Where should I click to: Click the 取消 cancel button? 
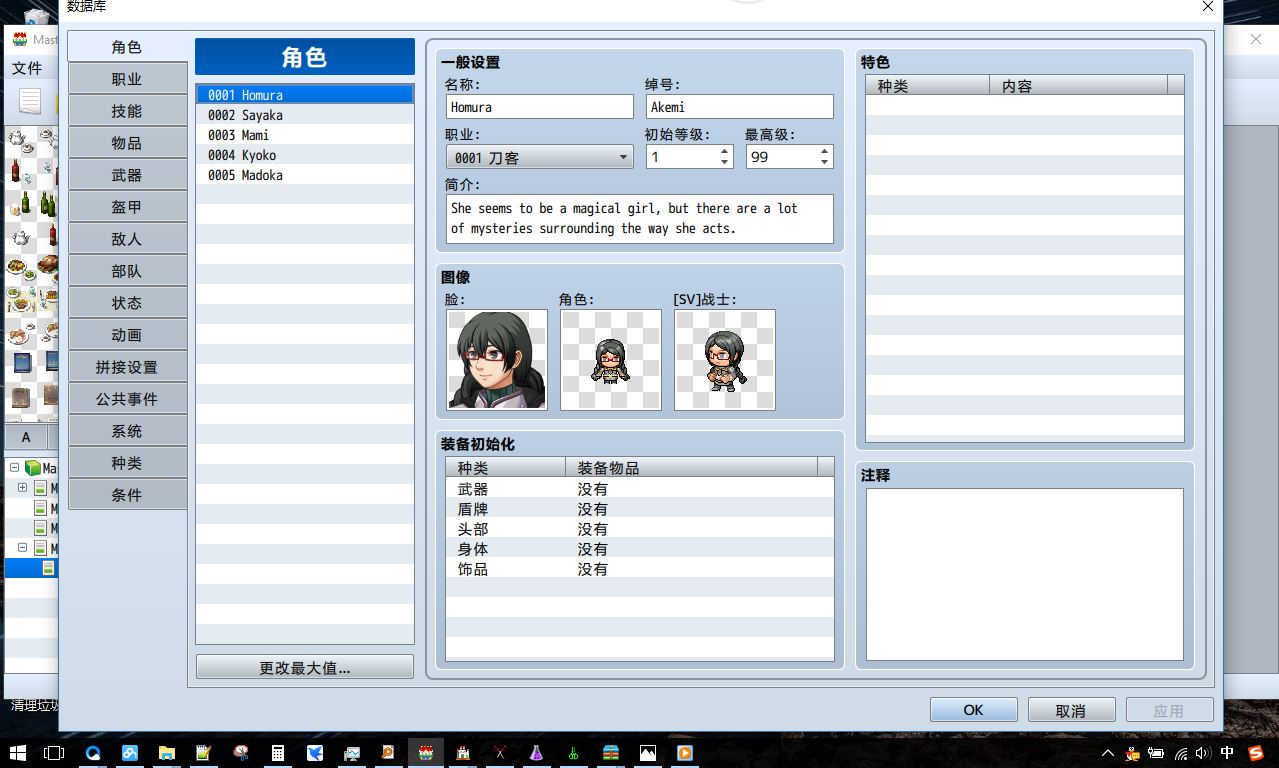coord(1071,710)
